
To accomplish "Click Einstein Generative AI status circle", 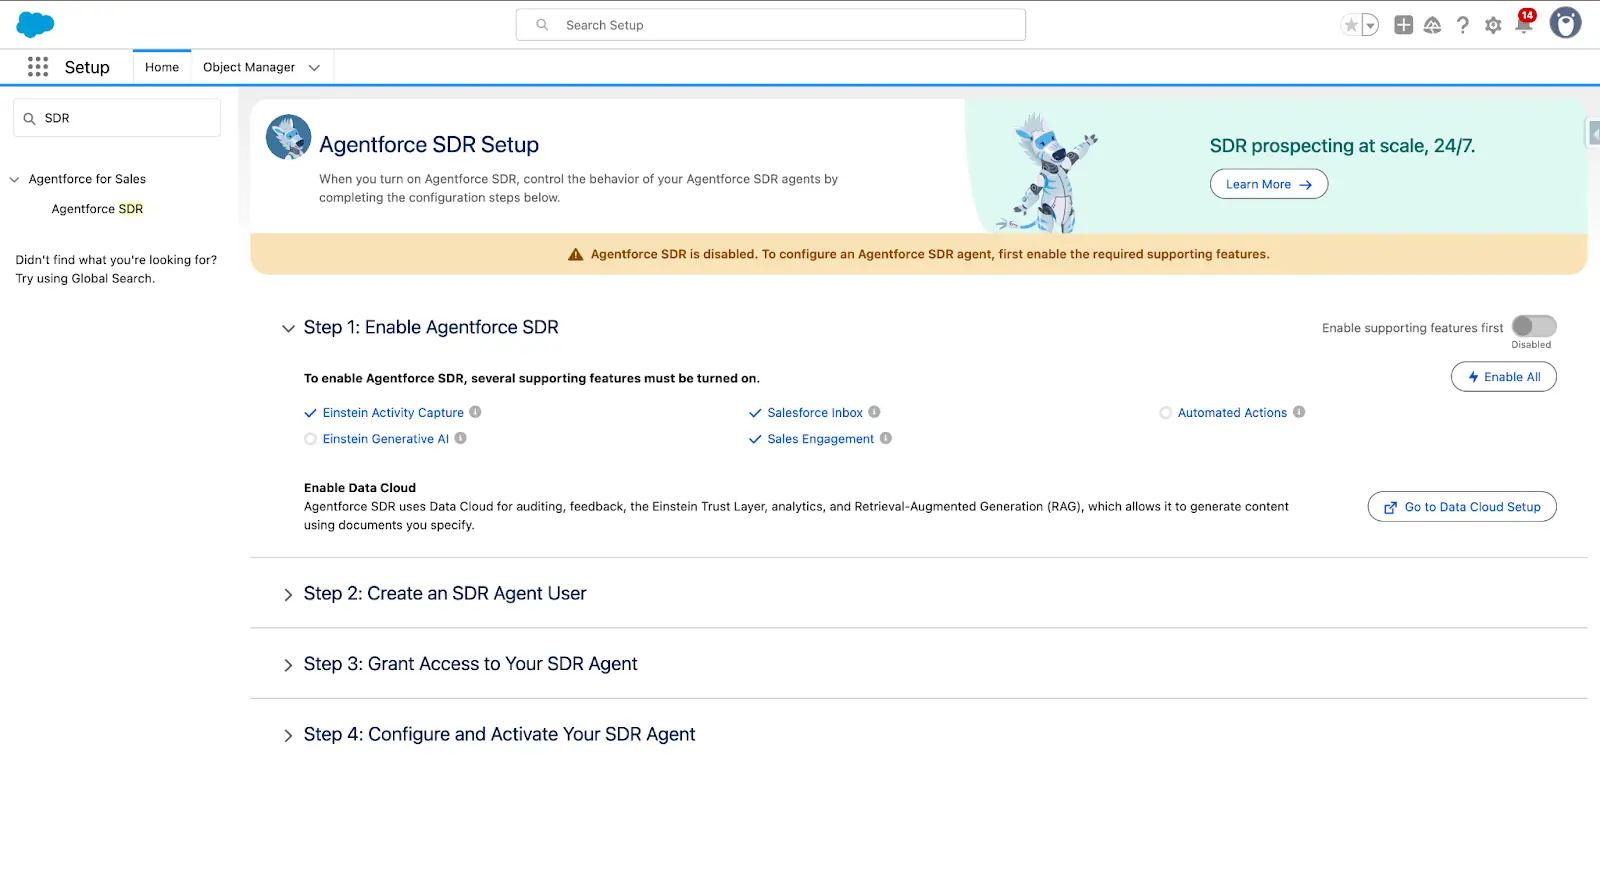I will pyautogui.click(x=310, y=439).
